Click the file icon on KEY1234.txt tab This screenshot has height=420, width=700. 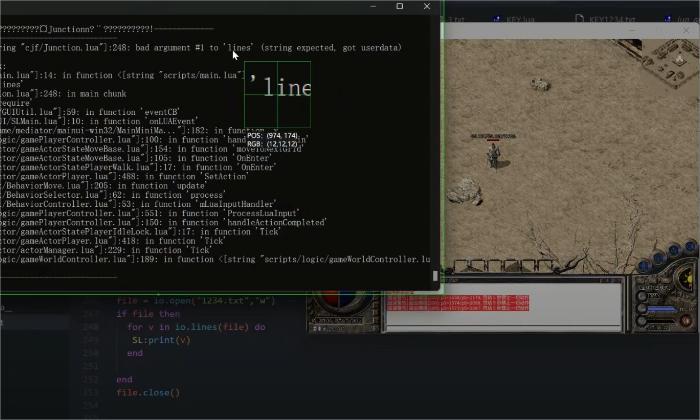point(581,18)
